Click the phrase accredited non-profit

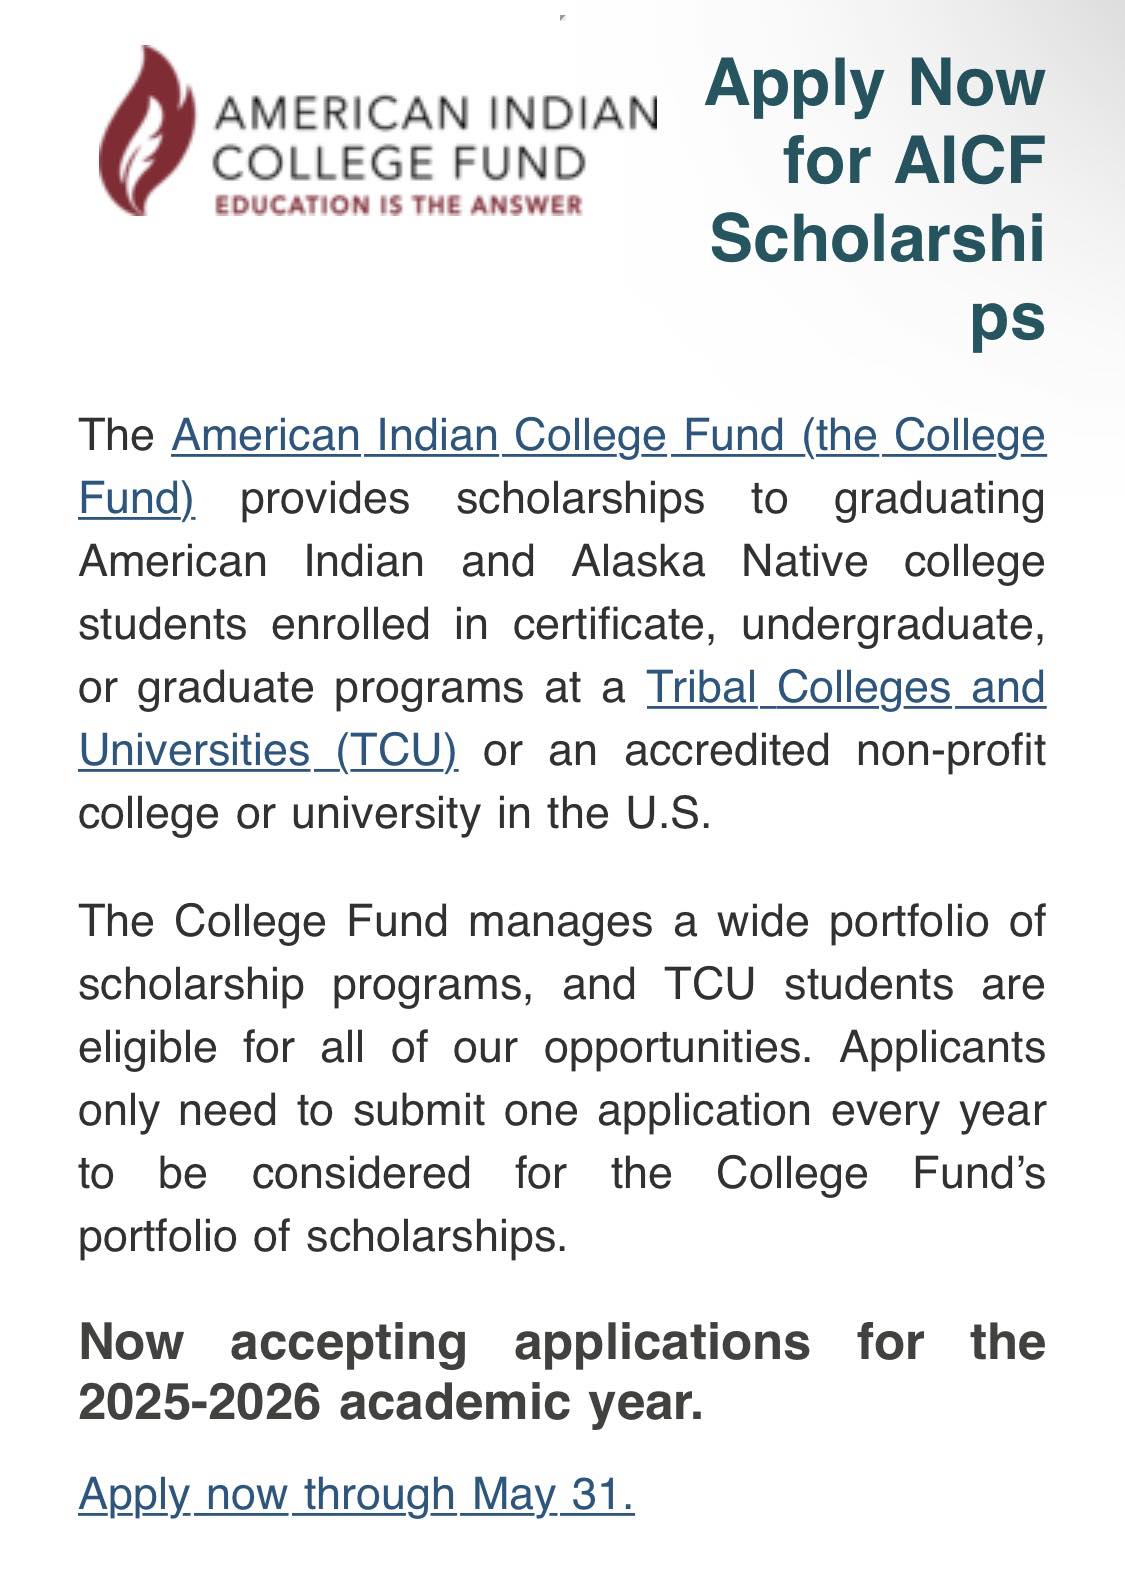[835, 751]
